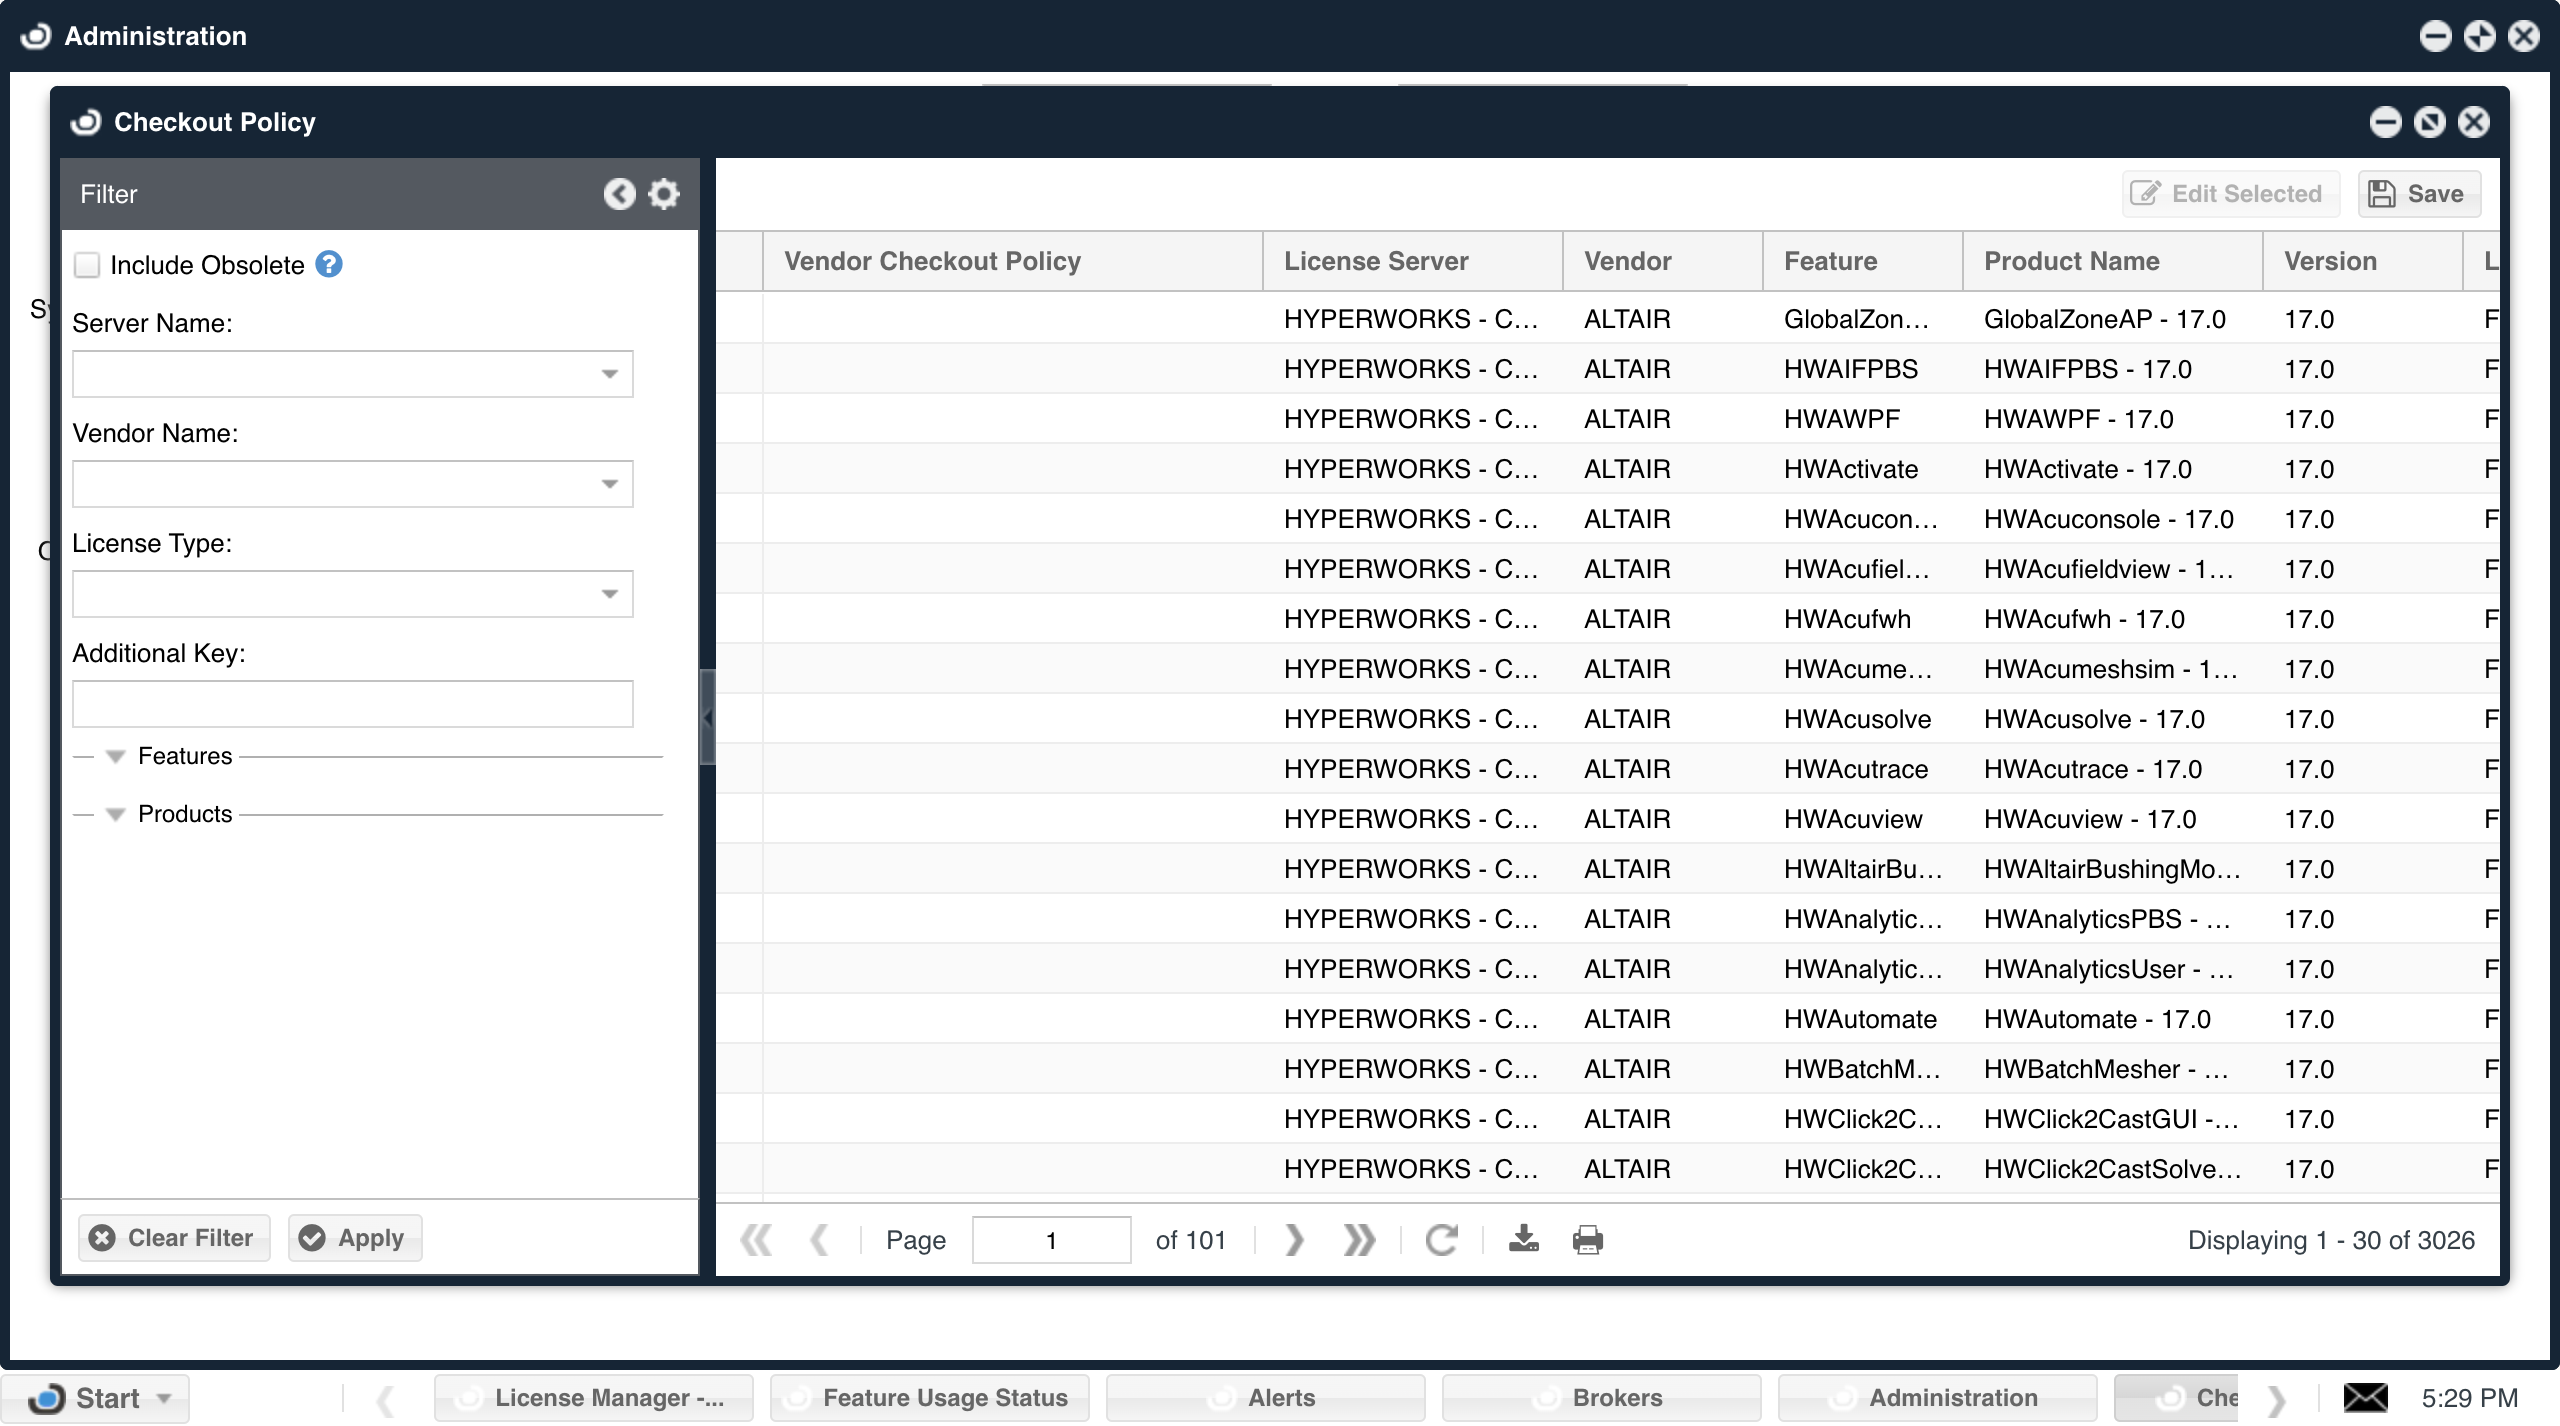Switch to Brokers taskbar tab

1602,1397
